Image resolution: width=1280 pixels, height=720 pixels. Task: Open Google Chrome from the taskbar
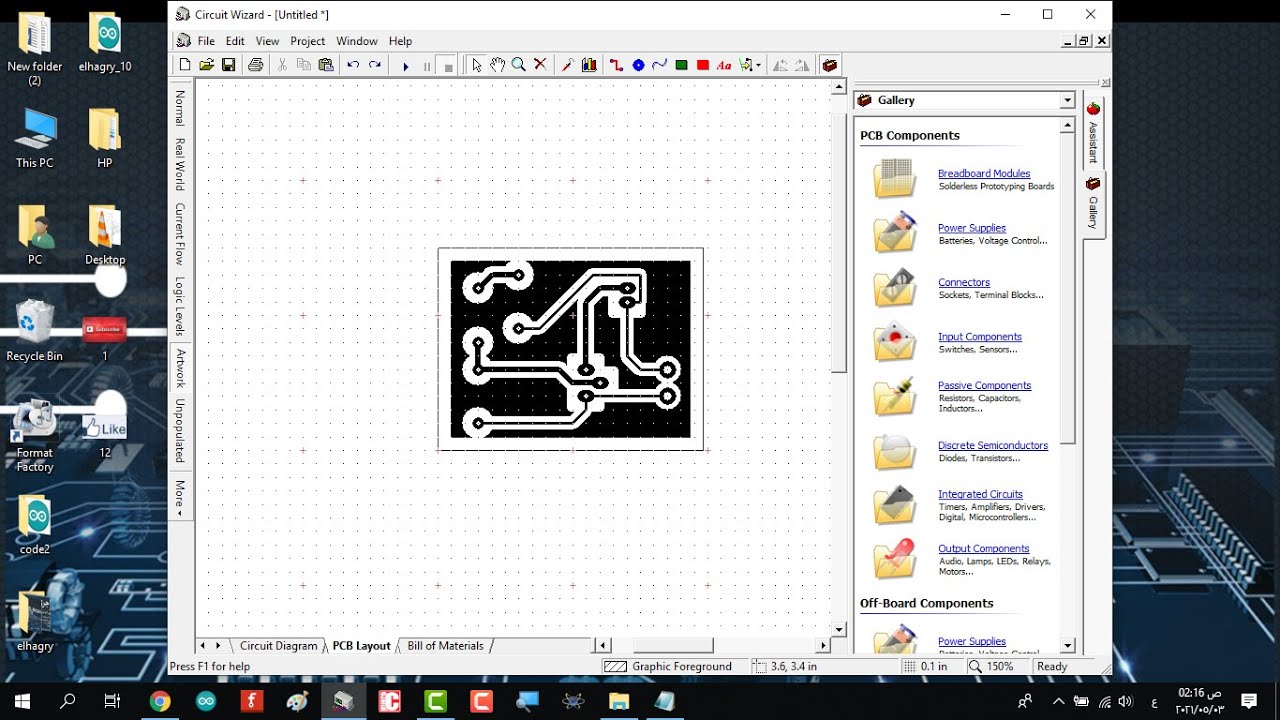[160, 701]
